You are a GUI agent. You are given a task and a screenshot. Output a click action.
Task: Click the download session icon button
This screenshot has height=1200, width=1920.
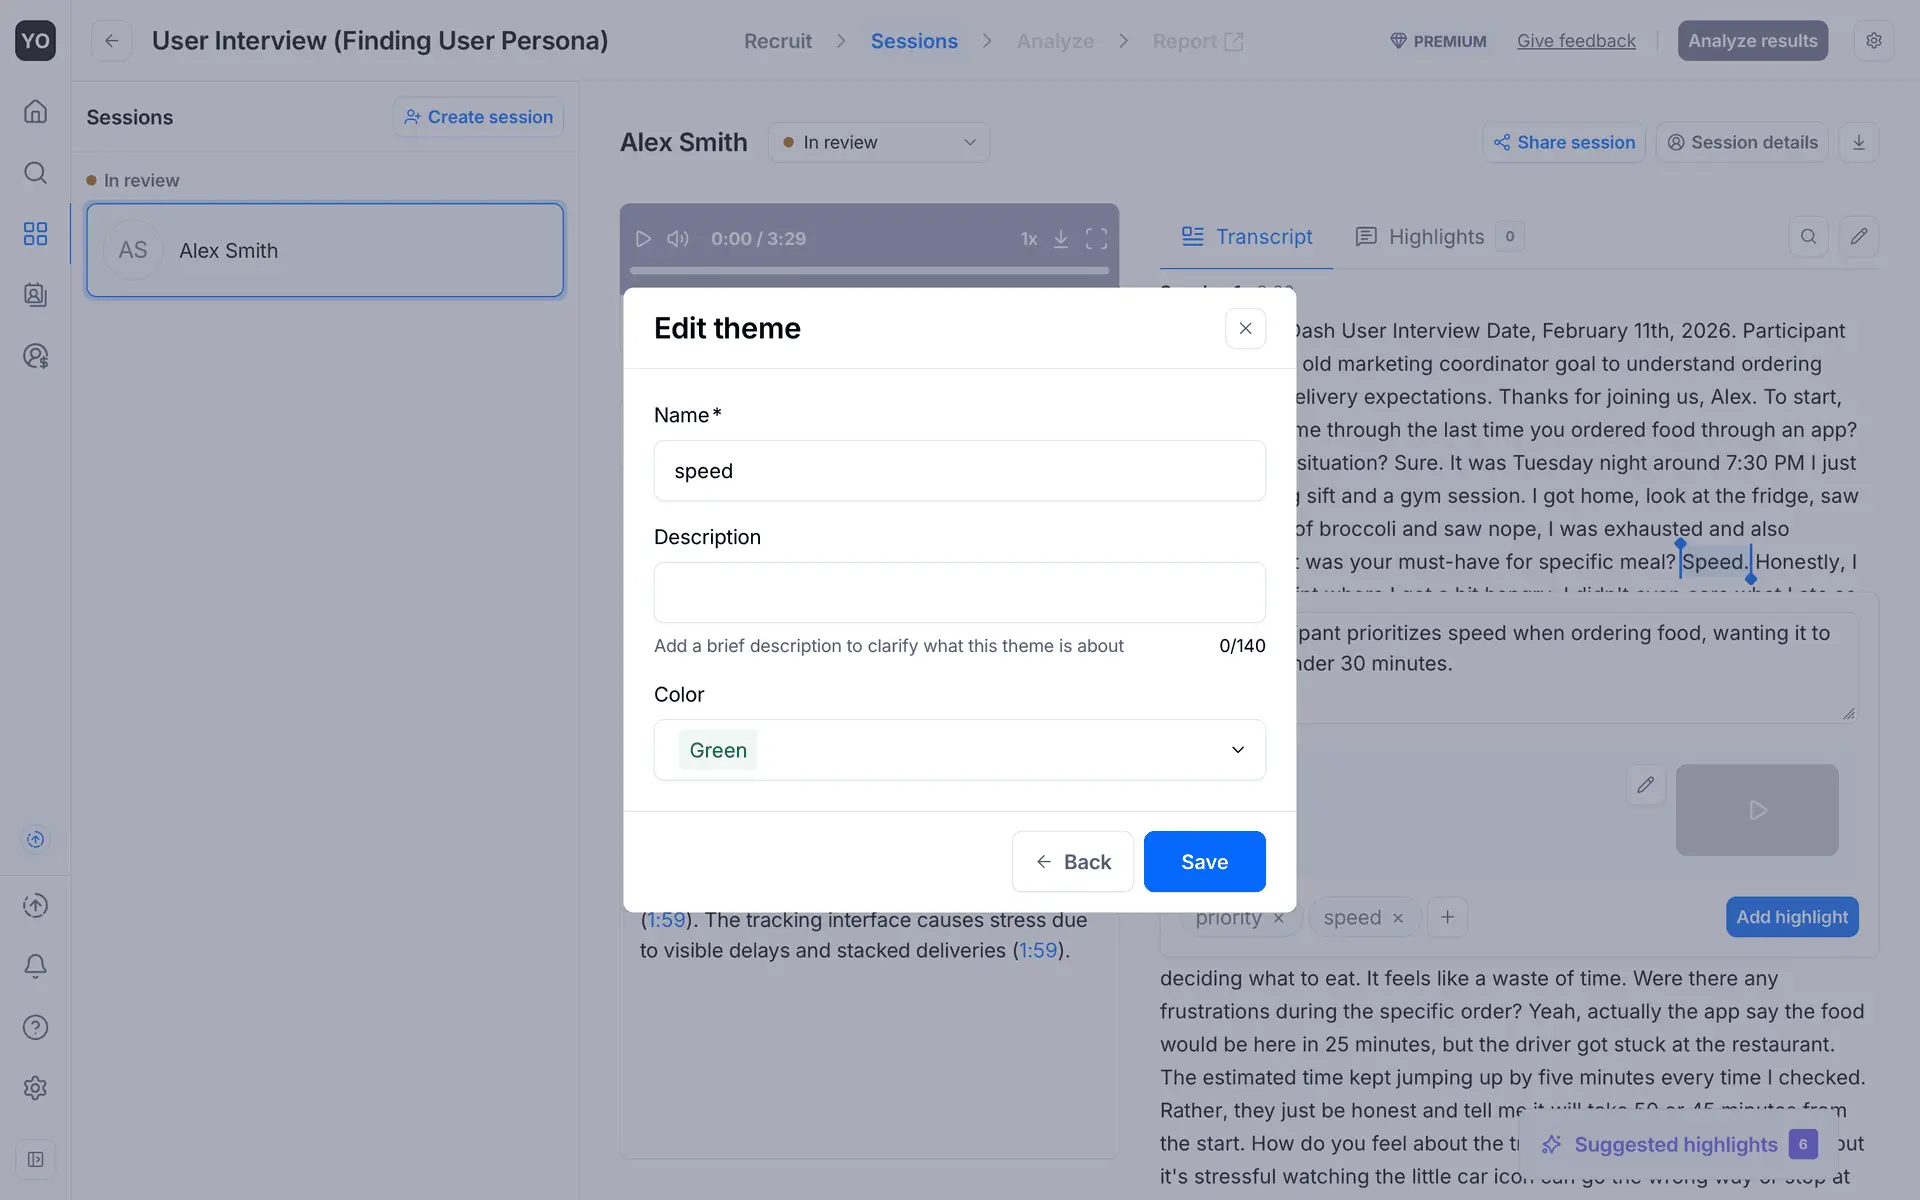(x=1858, y=142)
